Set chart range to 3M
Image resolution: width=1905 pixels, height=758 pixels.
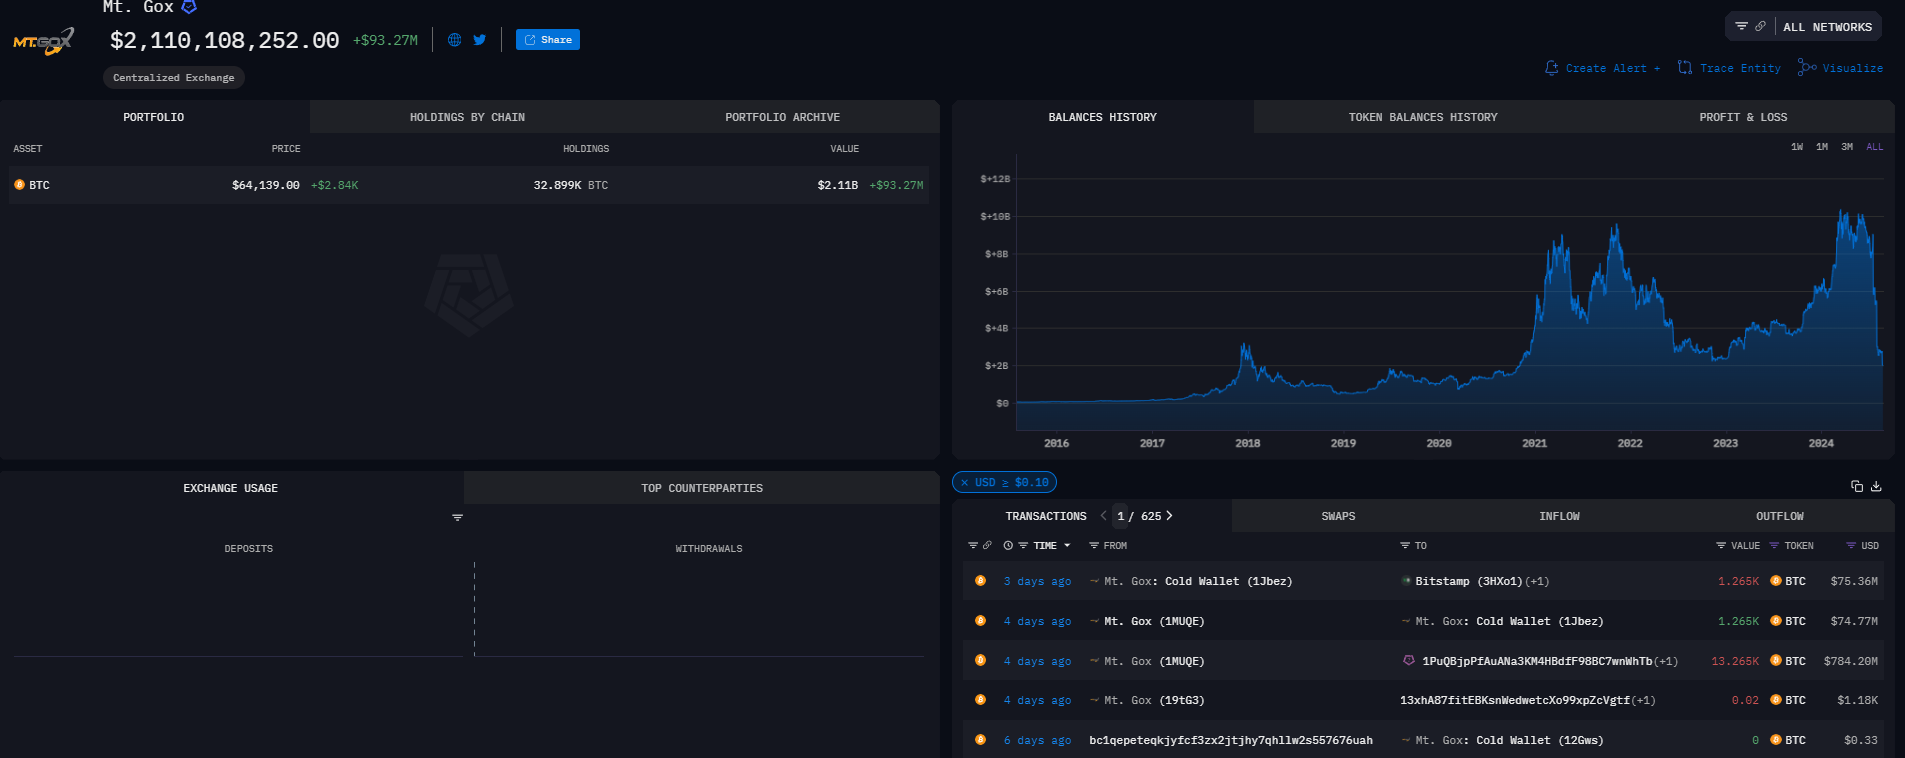point(1847,147)
